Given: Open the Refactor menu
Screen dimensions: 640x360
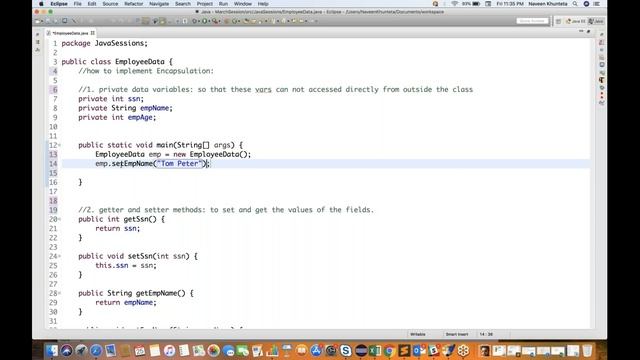Looking at the screenshot, I should 133,4.
